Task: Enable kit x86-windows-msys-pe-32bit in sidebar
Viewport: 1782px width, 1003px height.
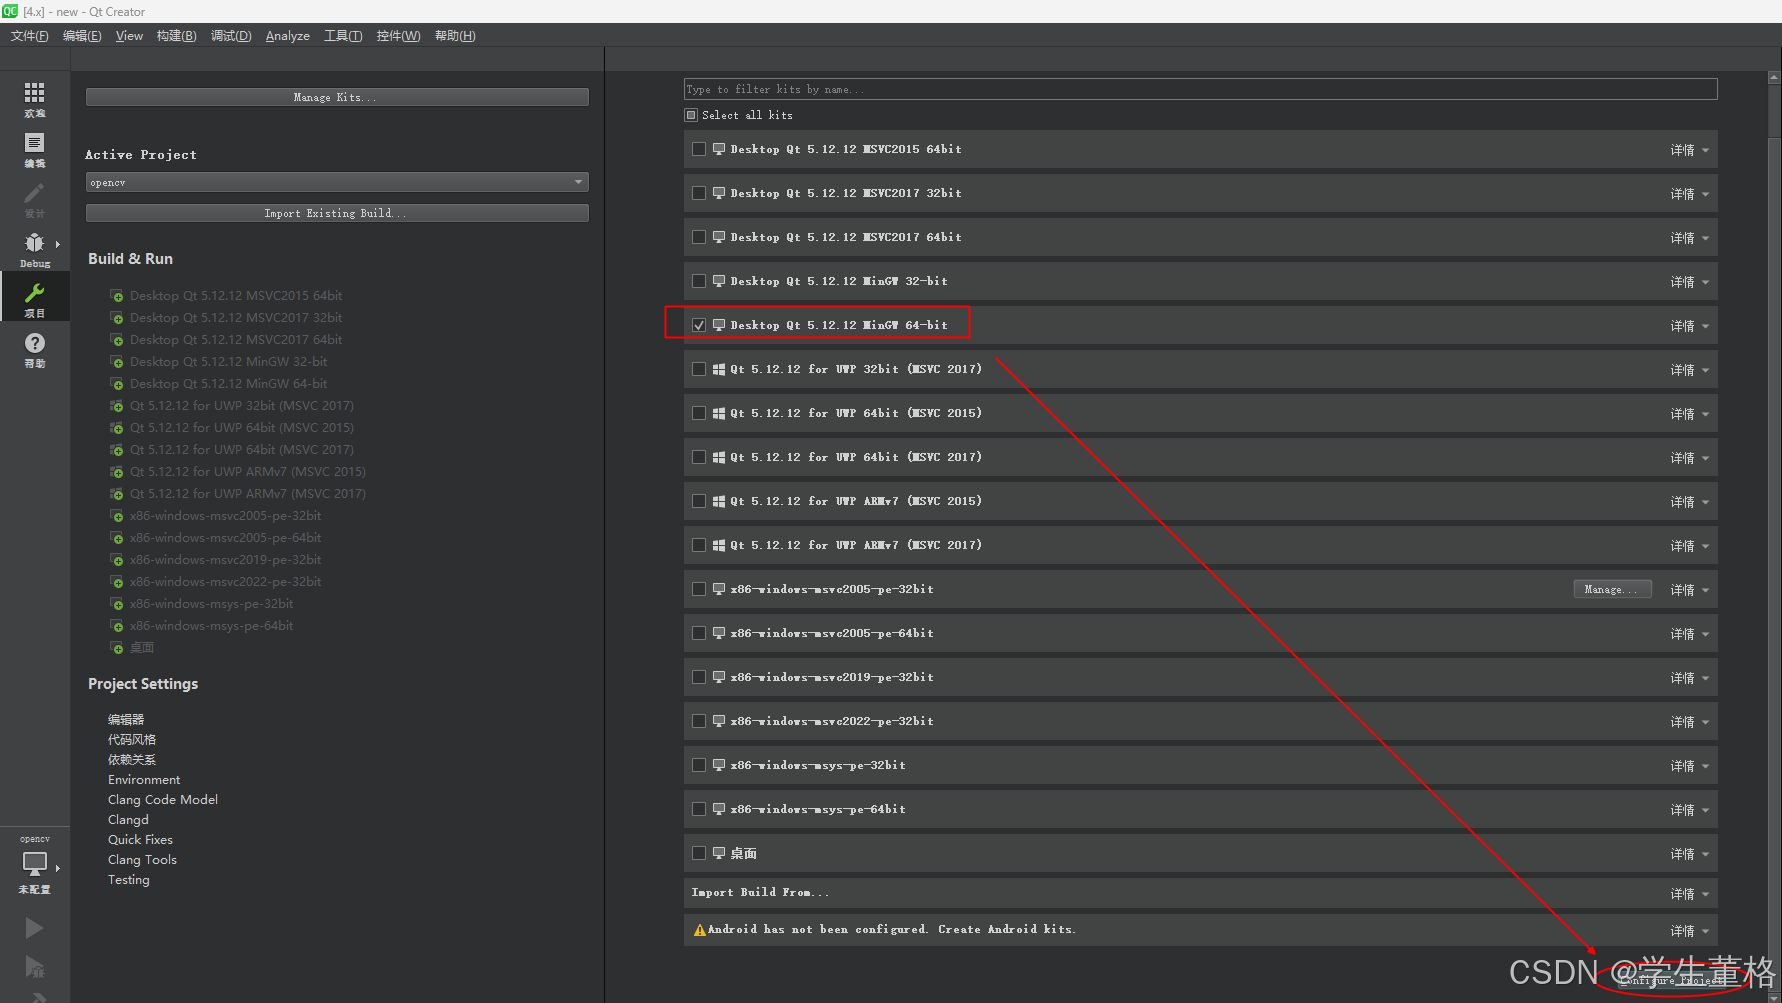Action: (211, 604)
